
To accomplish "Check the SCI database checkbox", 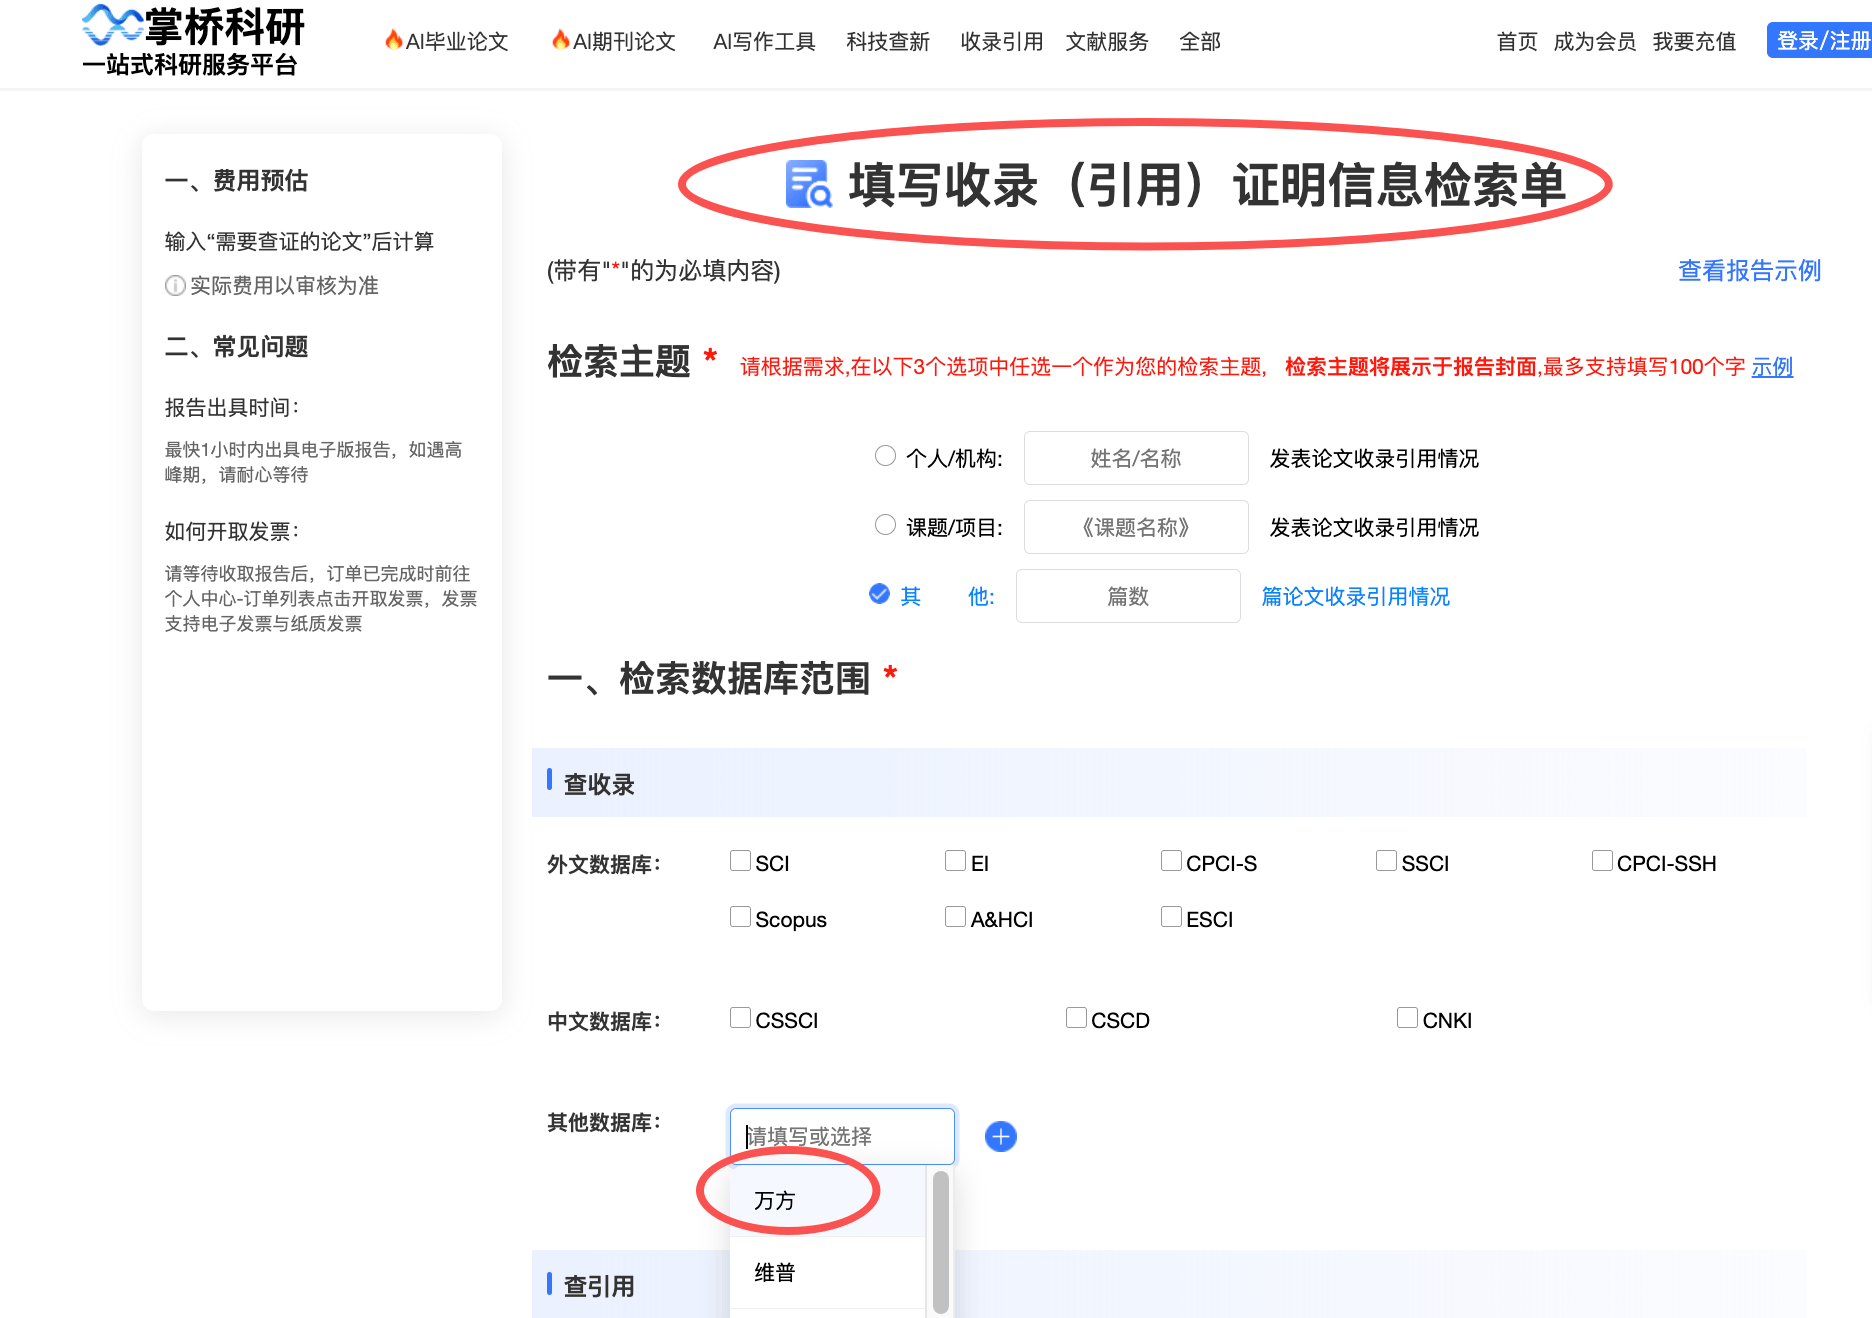I will (x=740, y=860).
